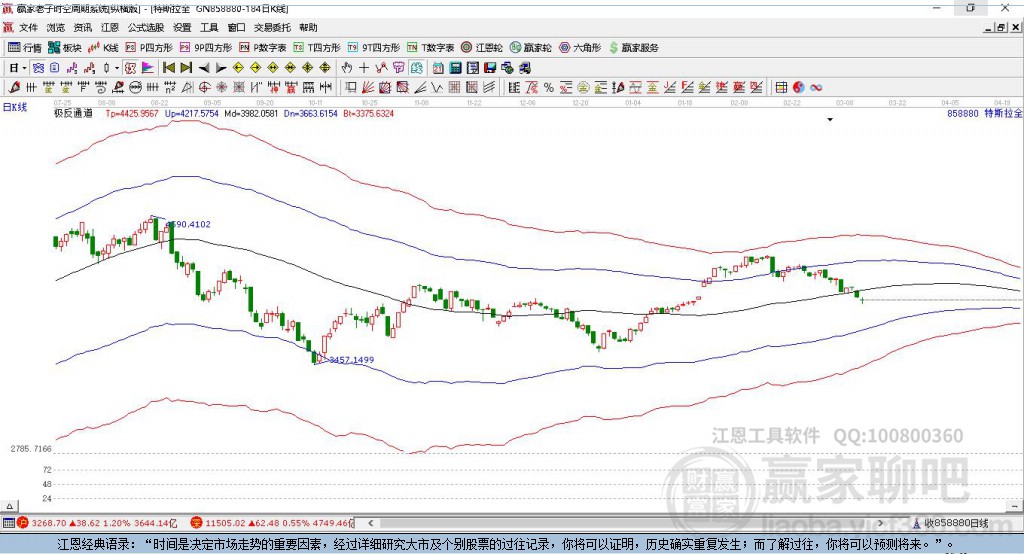Click the 3457.1499 trough price label
The image size is (1024, 554).
tap(351, 359)
